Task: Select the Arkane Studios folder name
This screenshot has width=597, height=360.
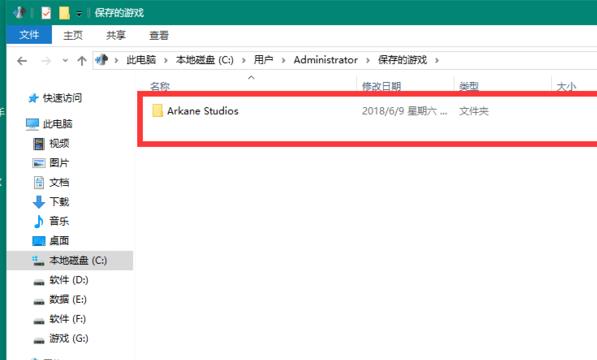Action: (203, 111)
